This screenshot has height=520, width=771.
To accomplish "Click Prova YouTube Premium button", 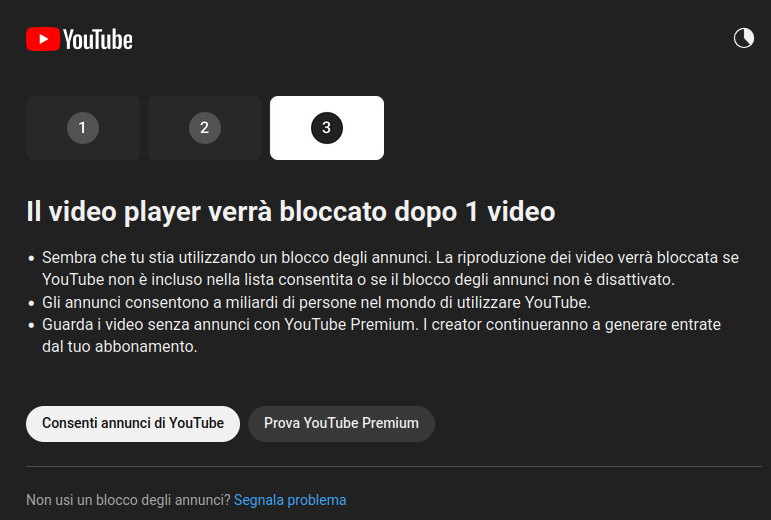I will 341,424.
